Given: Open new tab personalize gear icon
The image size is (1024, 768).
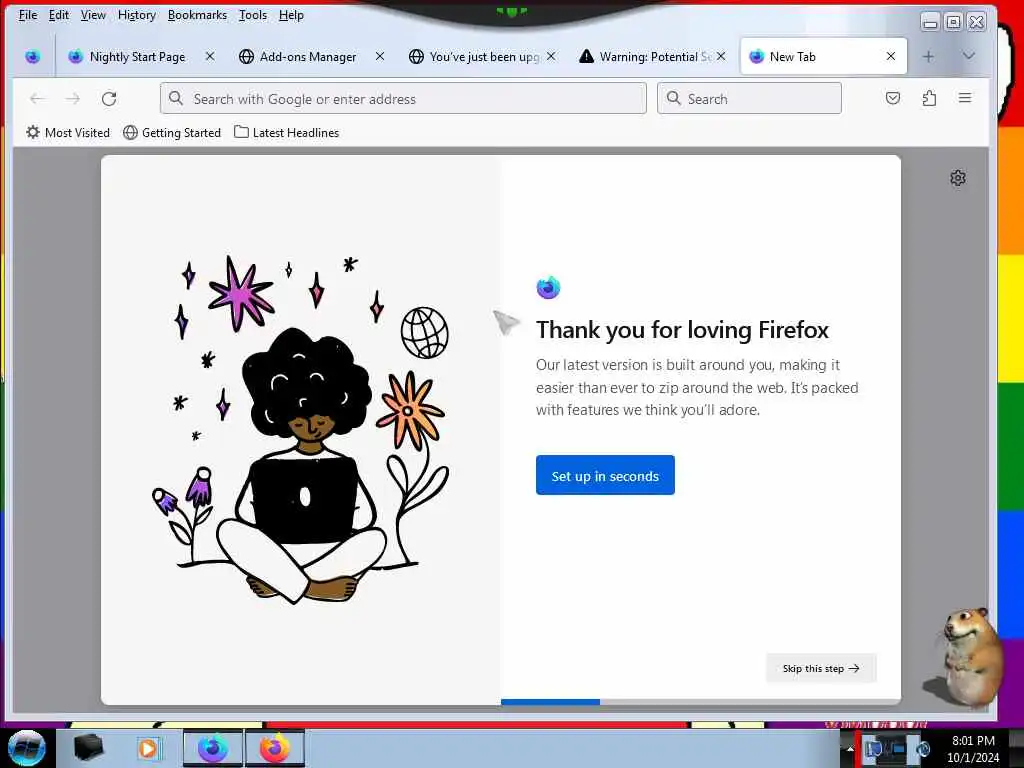Looking at the screenshot, I should 958,178.
